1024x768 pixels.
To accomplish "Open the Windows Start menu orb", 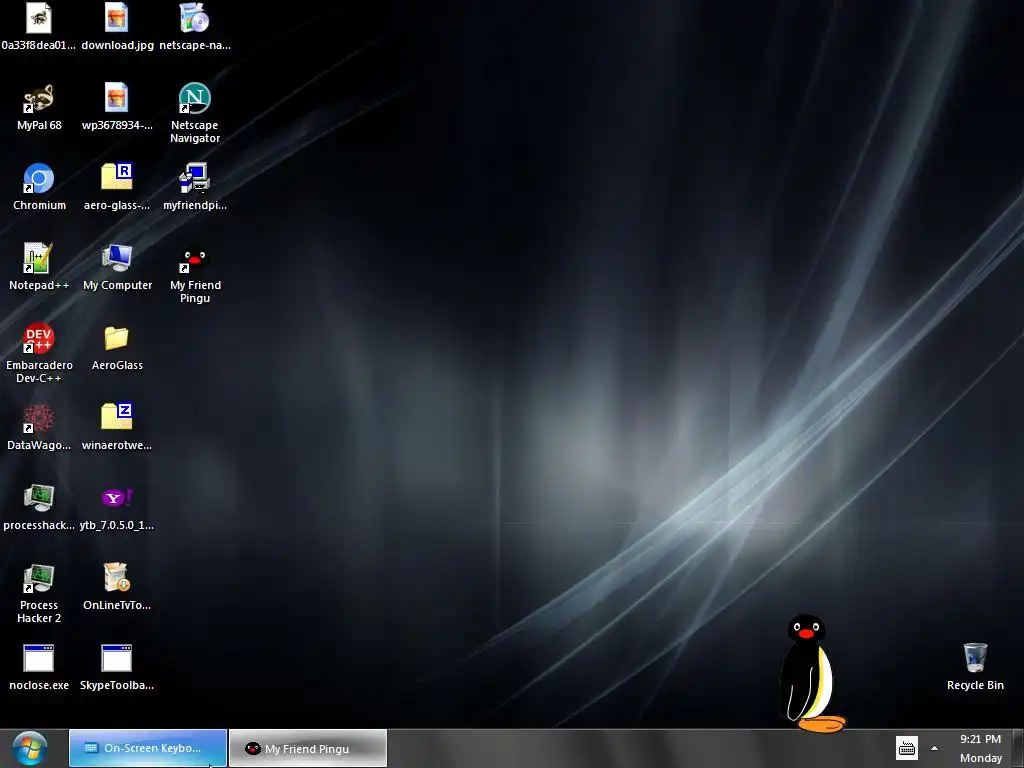I will pyautogui.click(x=30, y=748).
